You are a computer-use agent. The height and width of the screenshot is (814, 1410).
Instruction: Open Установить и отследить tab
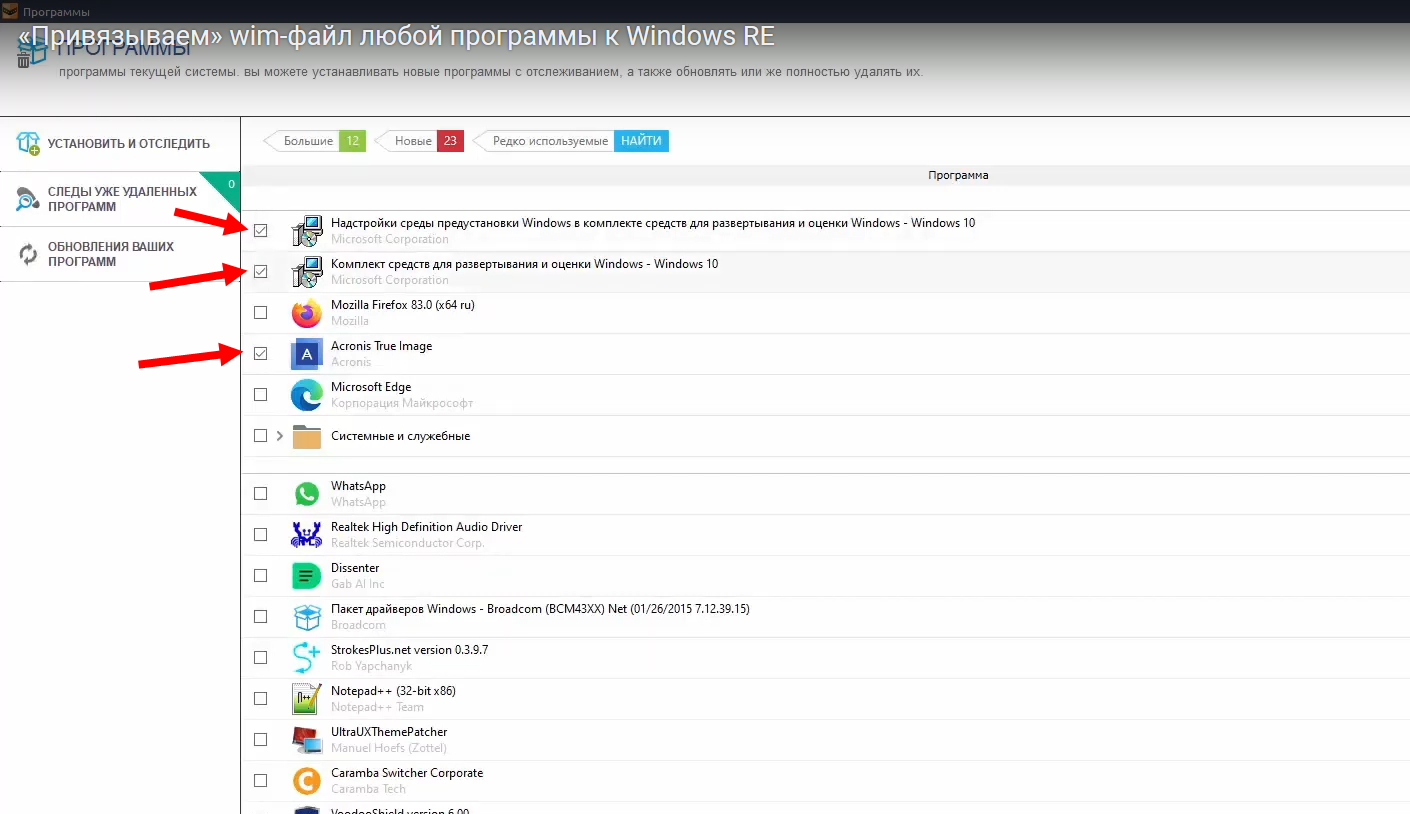tap(120, 144)
